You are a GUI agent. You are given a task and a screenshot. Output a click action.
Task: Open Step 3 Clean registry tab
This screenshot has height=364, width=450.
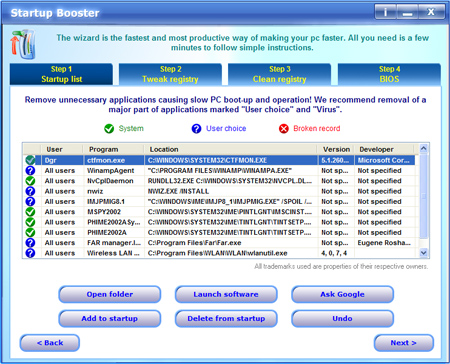click(279, 74)
